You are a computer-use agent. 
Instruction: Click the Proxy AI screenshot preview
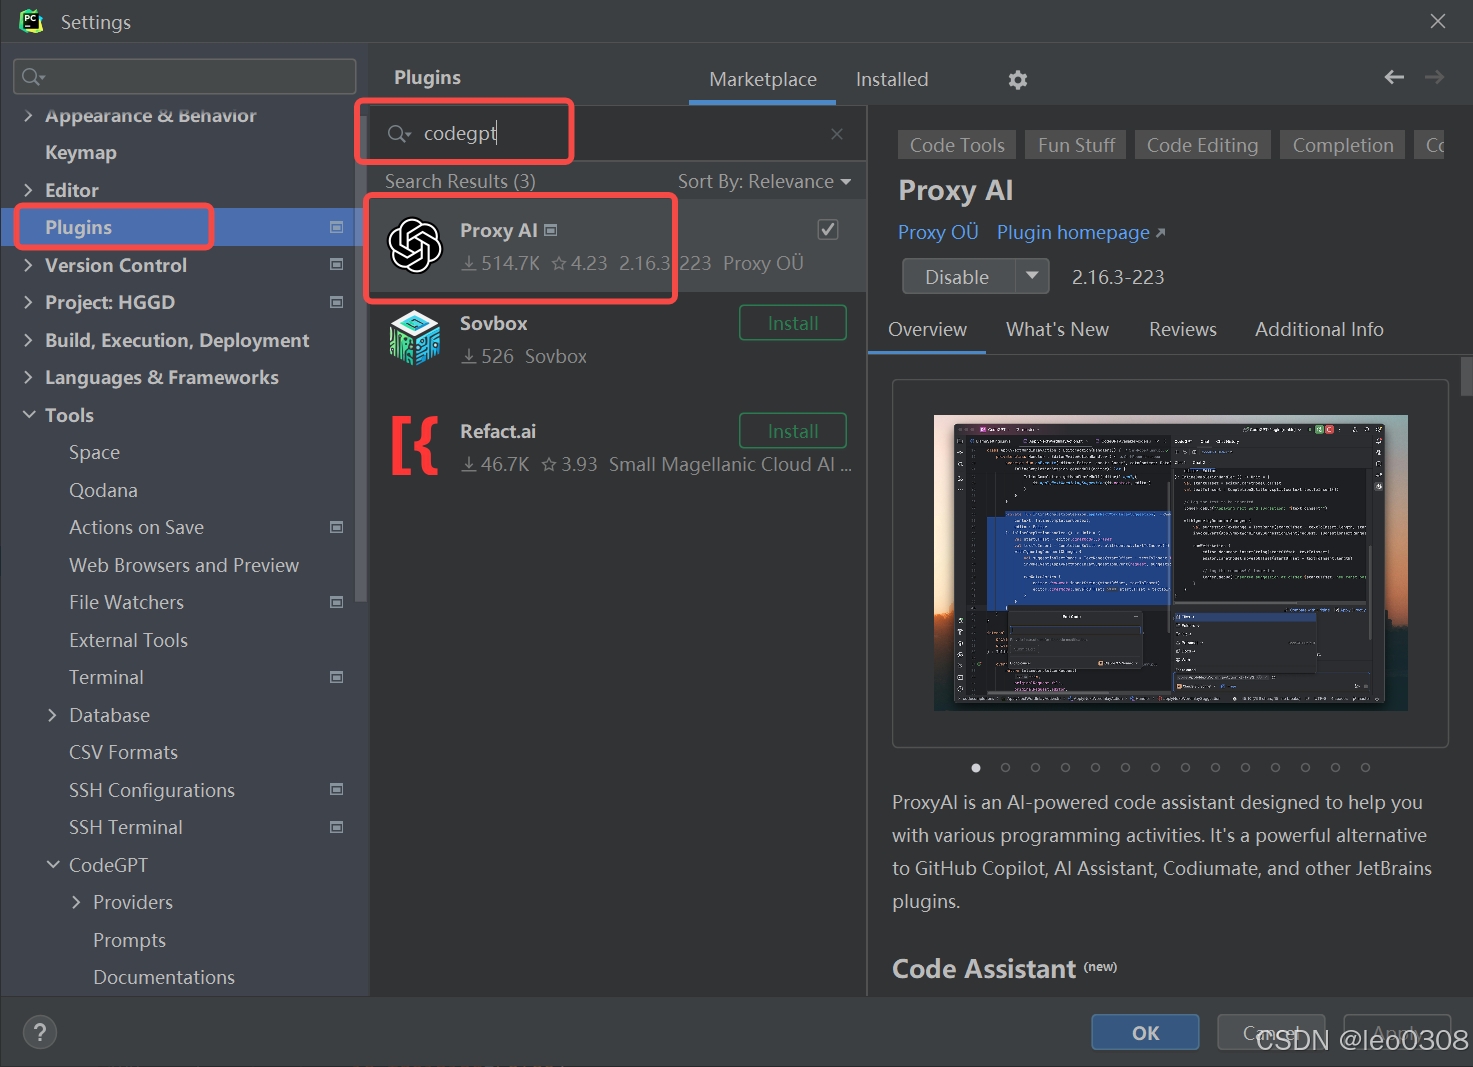(1170, 562)
